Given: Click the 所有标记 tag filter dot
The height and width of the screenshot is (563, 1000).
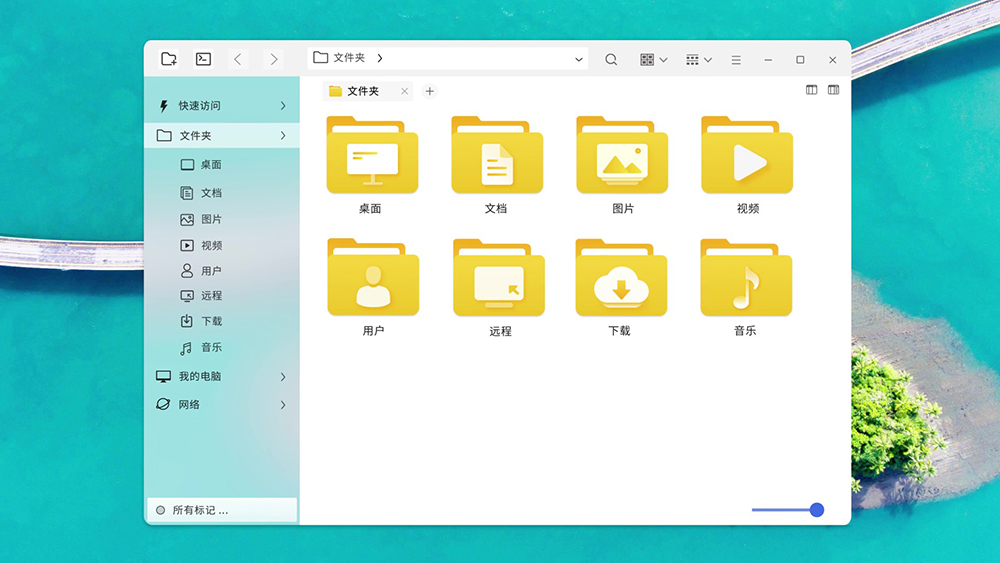Looking at the screenshot, I should point(160,510).
